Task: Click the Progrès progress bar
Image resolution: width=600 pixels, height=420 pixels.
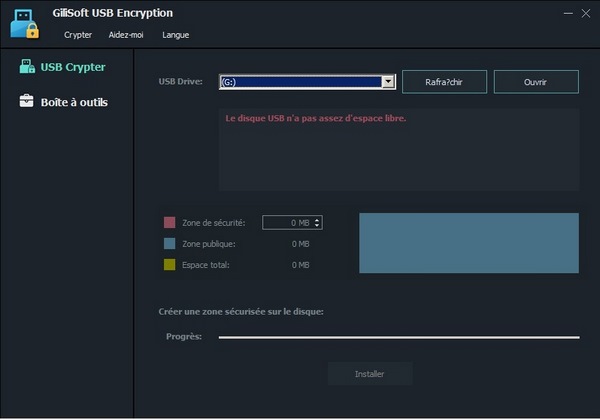Action: (x=399, y=337)
